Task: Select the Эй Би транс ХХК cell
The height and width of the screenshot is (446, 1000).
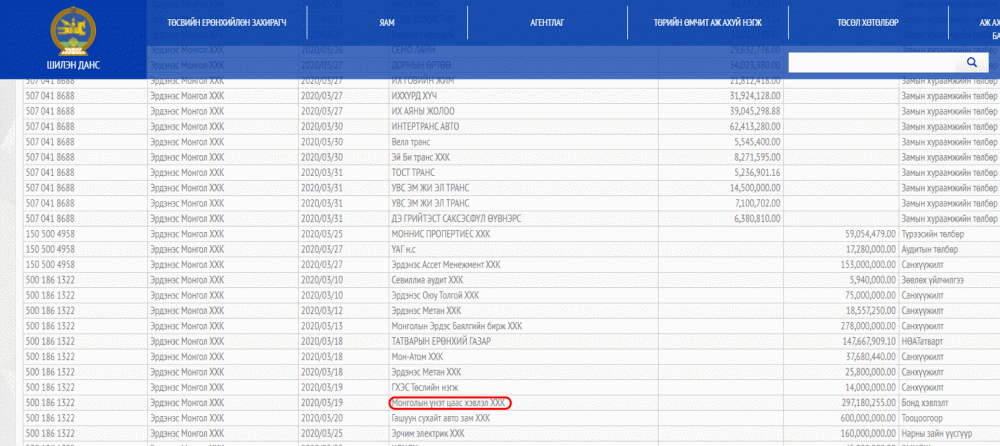Action: click(x=523, y=158)
